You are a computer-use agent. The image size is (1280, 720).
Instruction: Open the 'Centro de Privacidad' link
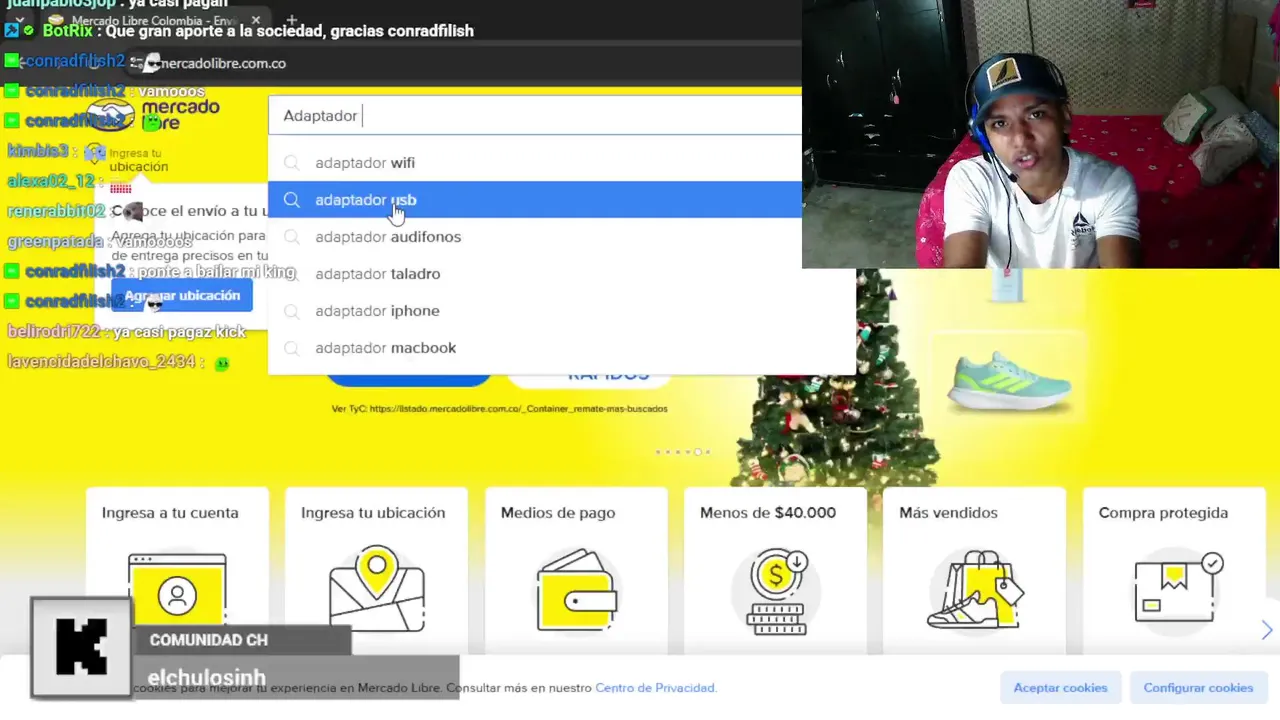[655, 688]
